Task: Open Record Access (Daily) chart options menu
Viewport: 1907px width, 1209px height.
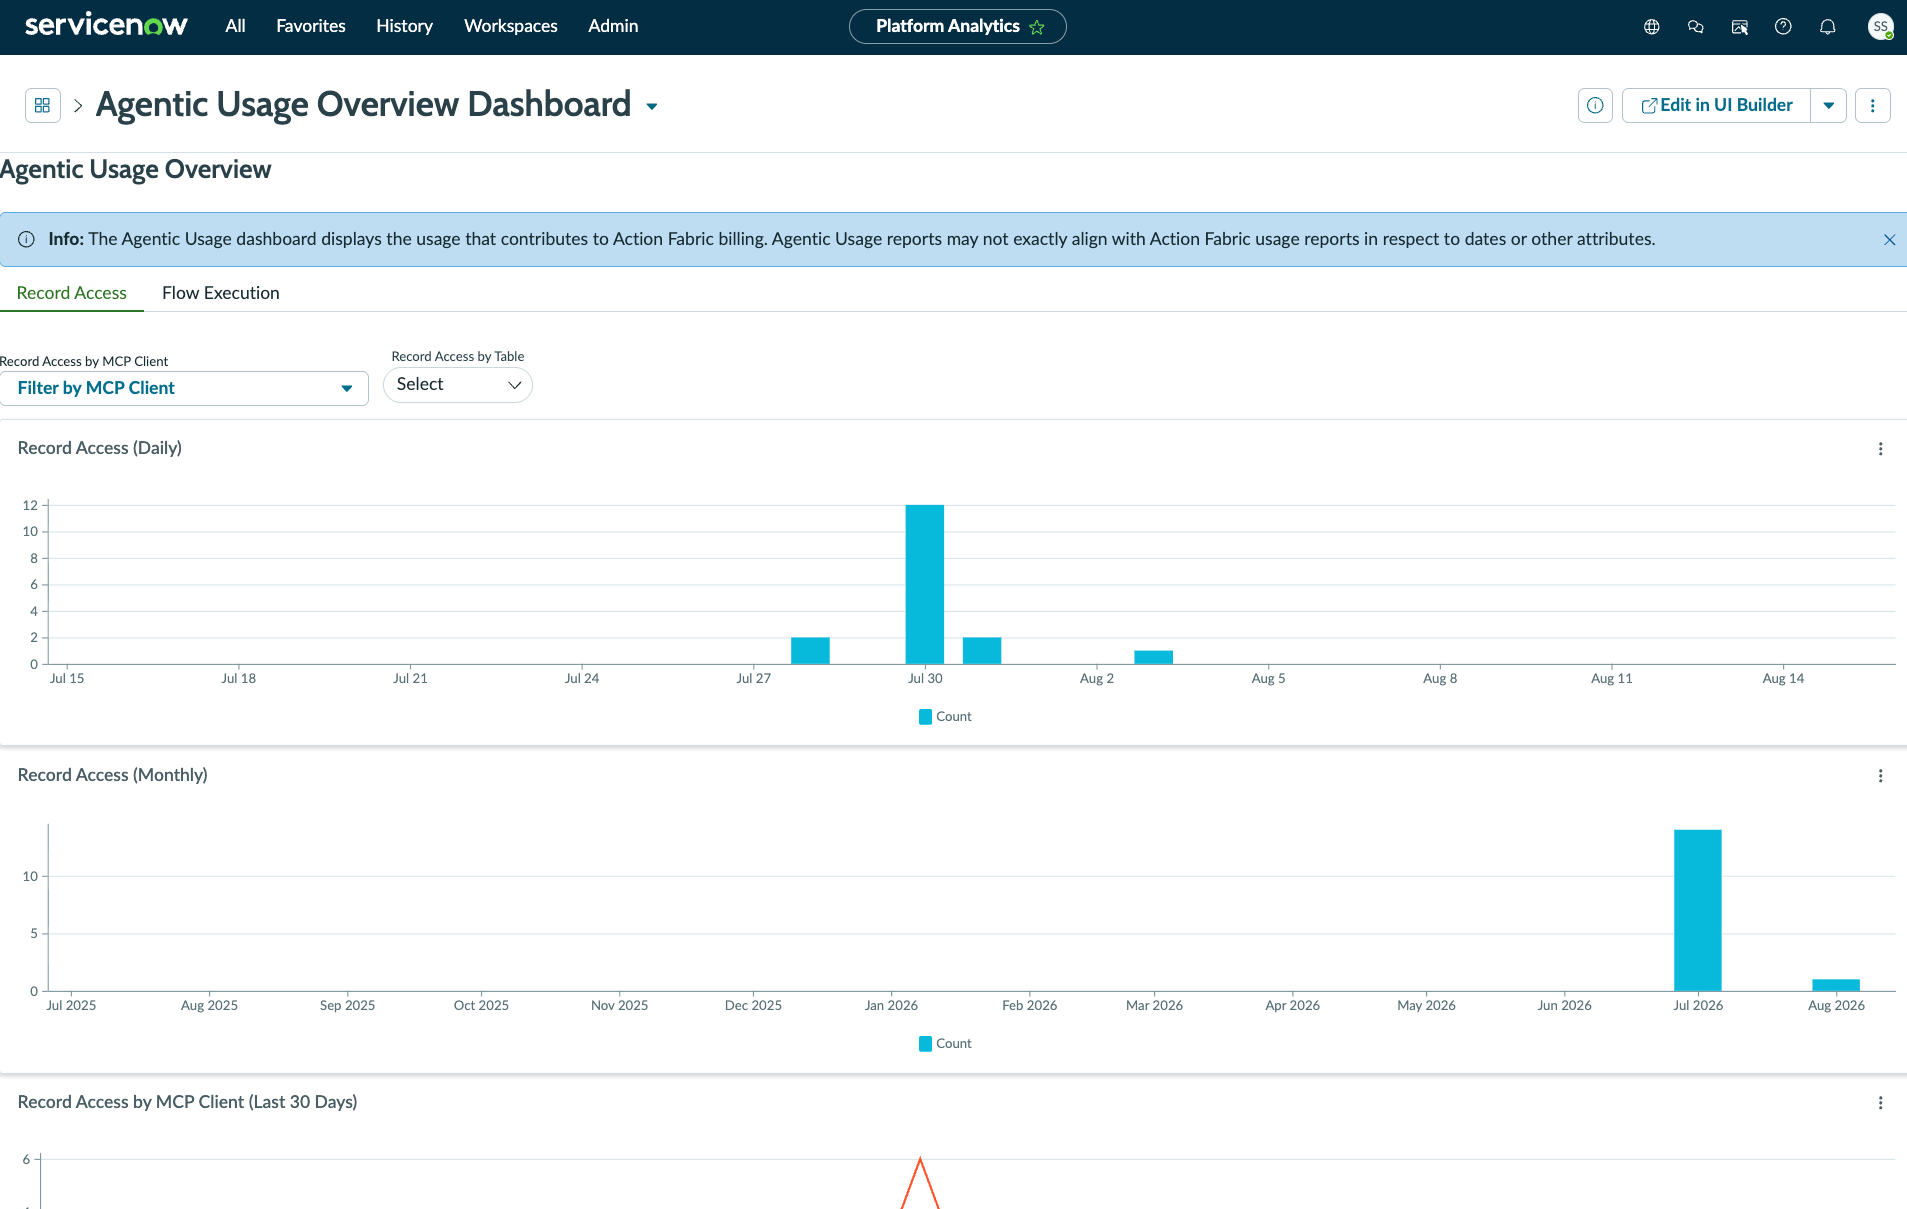Action: pyautogui.click(x=1880, y=449)
